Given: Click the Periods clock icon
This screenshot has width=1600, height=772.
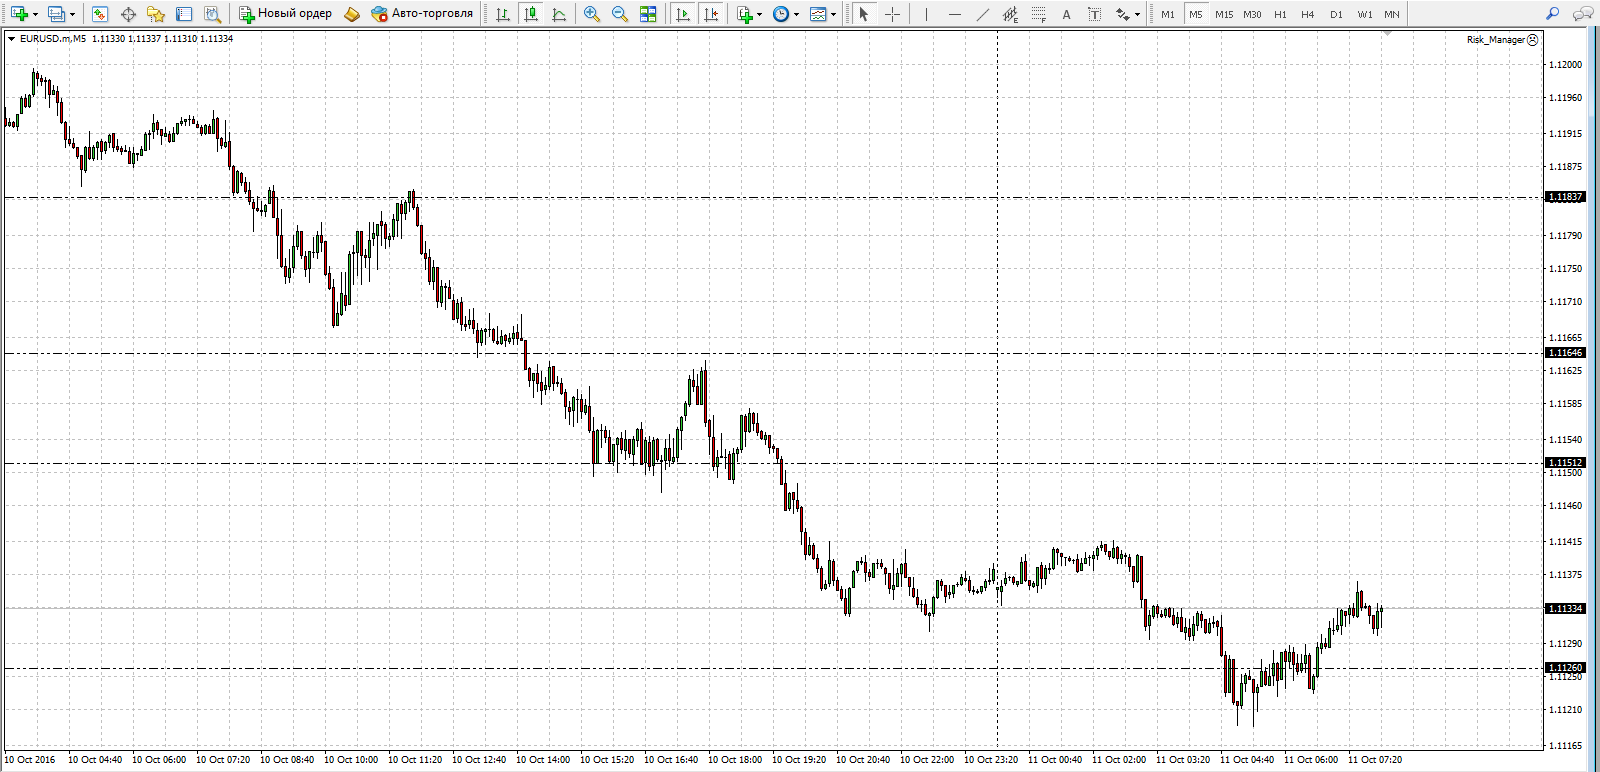Looking at the screenshot, I should click(781, 14).
